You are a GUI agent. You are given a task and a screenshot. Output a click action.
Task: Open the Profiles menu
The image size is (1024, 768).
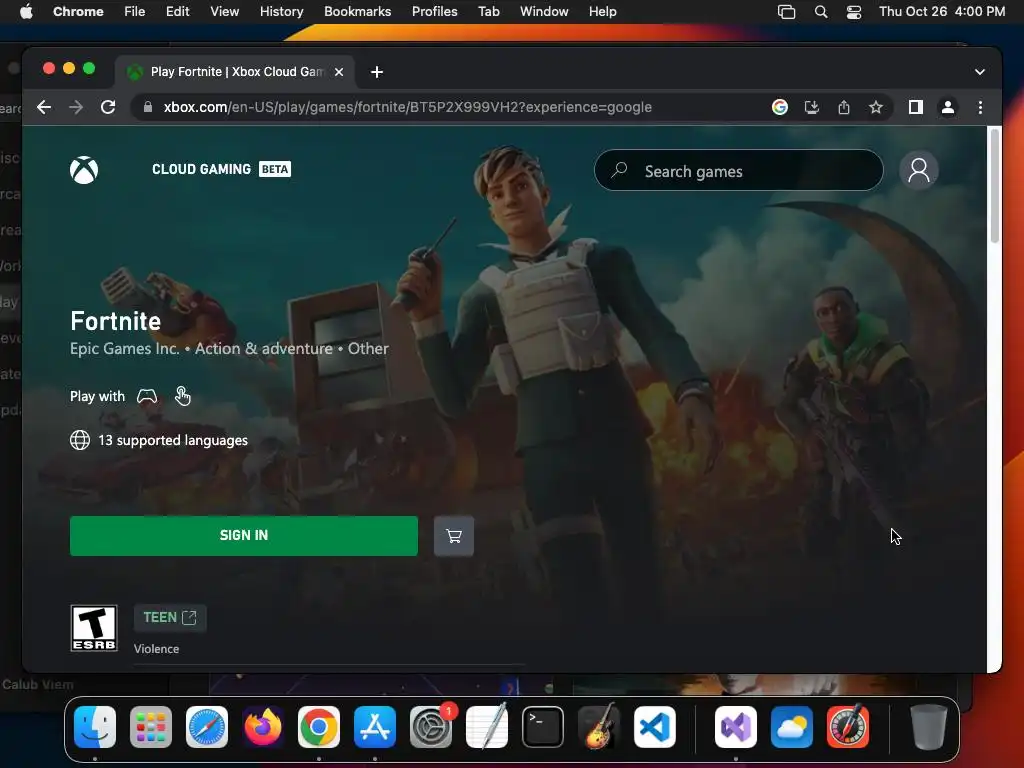434,11
